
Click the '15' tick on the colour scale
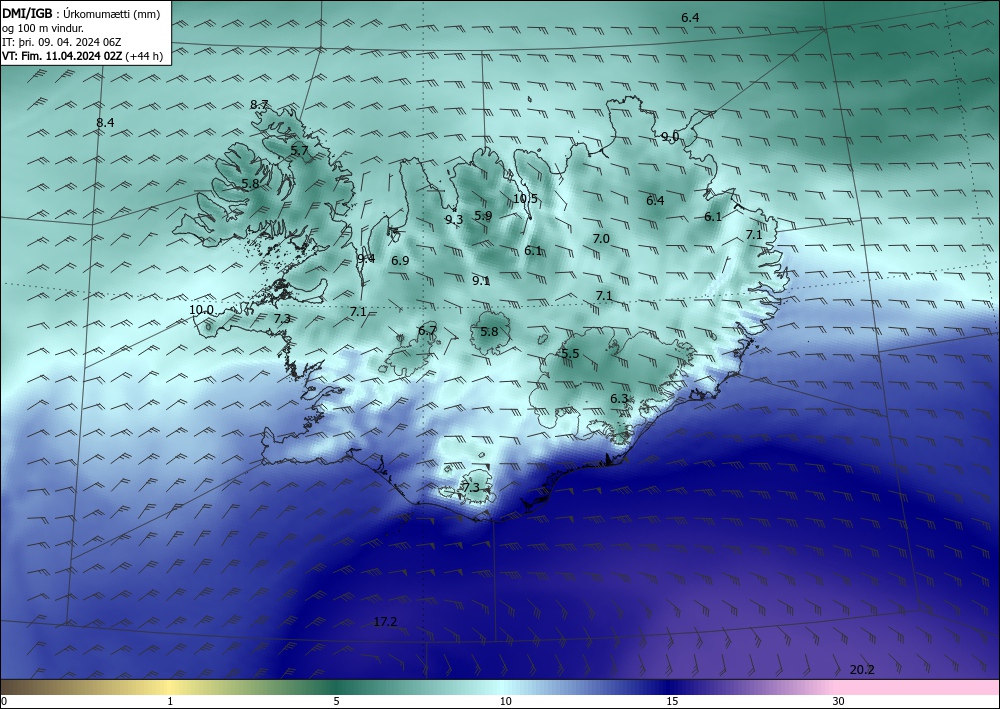click(x=672, y=701)
